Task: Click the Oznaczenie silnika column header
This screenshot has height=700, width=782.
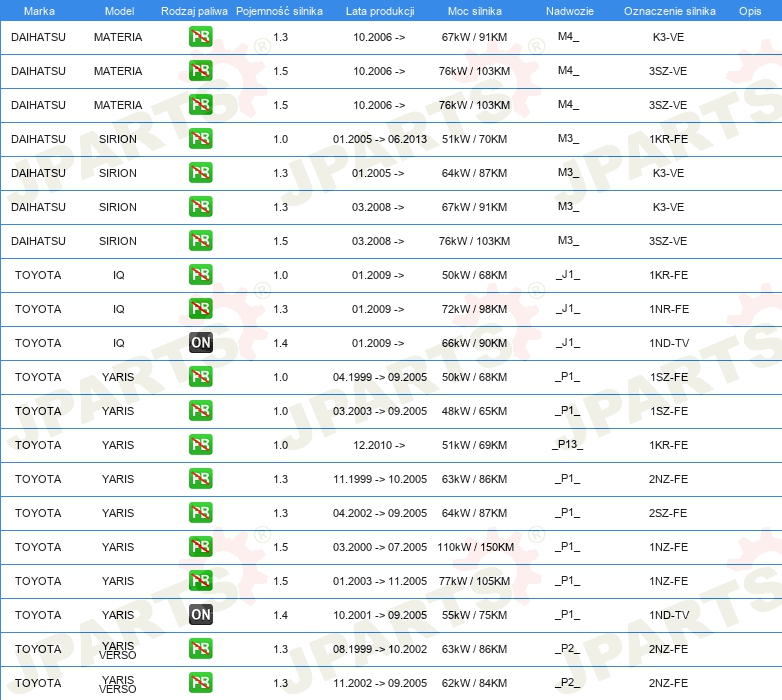Action: click(669, 11)
